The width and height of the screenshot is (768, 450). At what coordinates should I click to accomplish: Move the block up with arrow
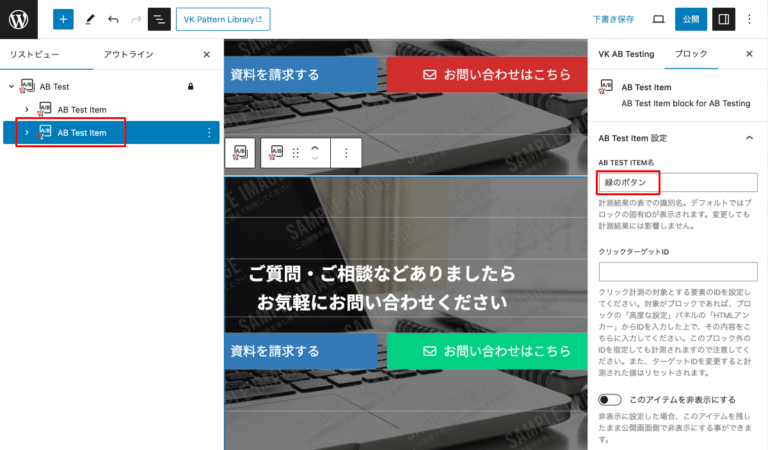point(315,148)
